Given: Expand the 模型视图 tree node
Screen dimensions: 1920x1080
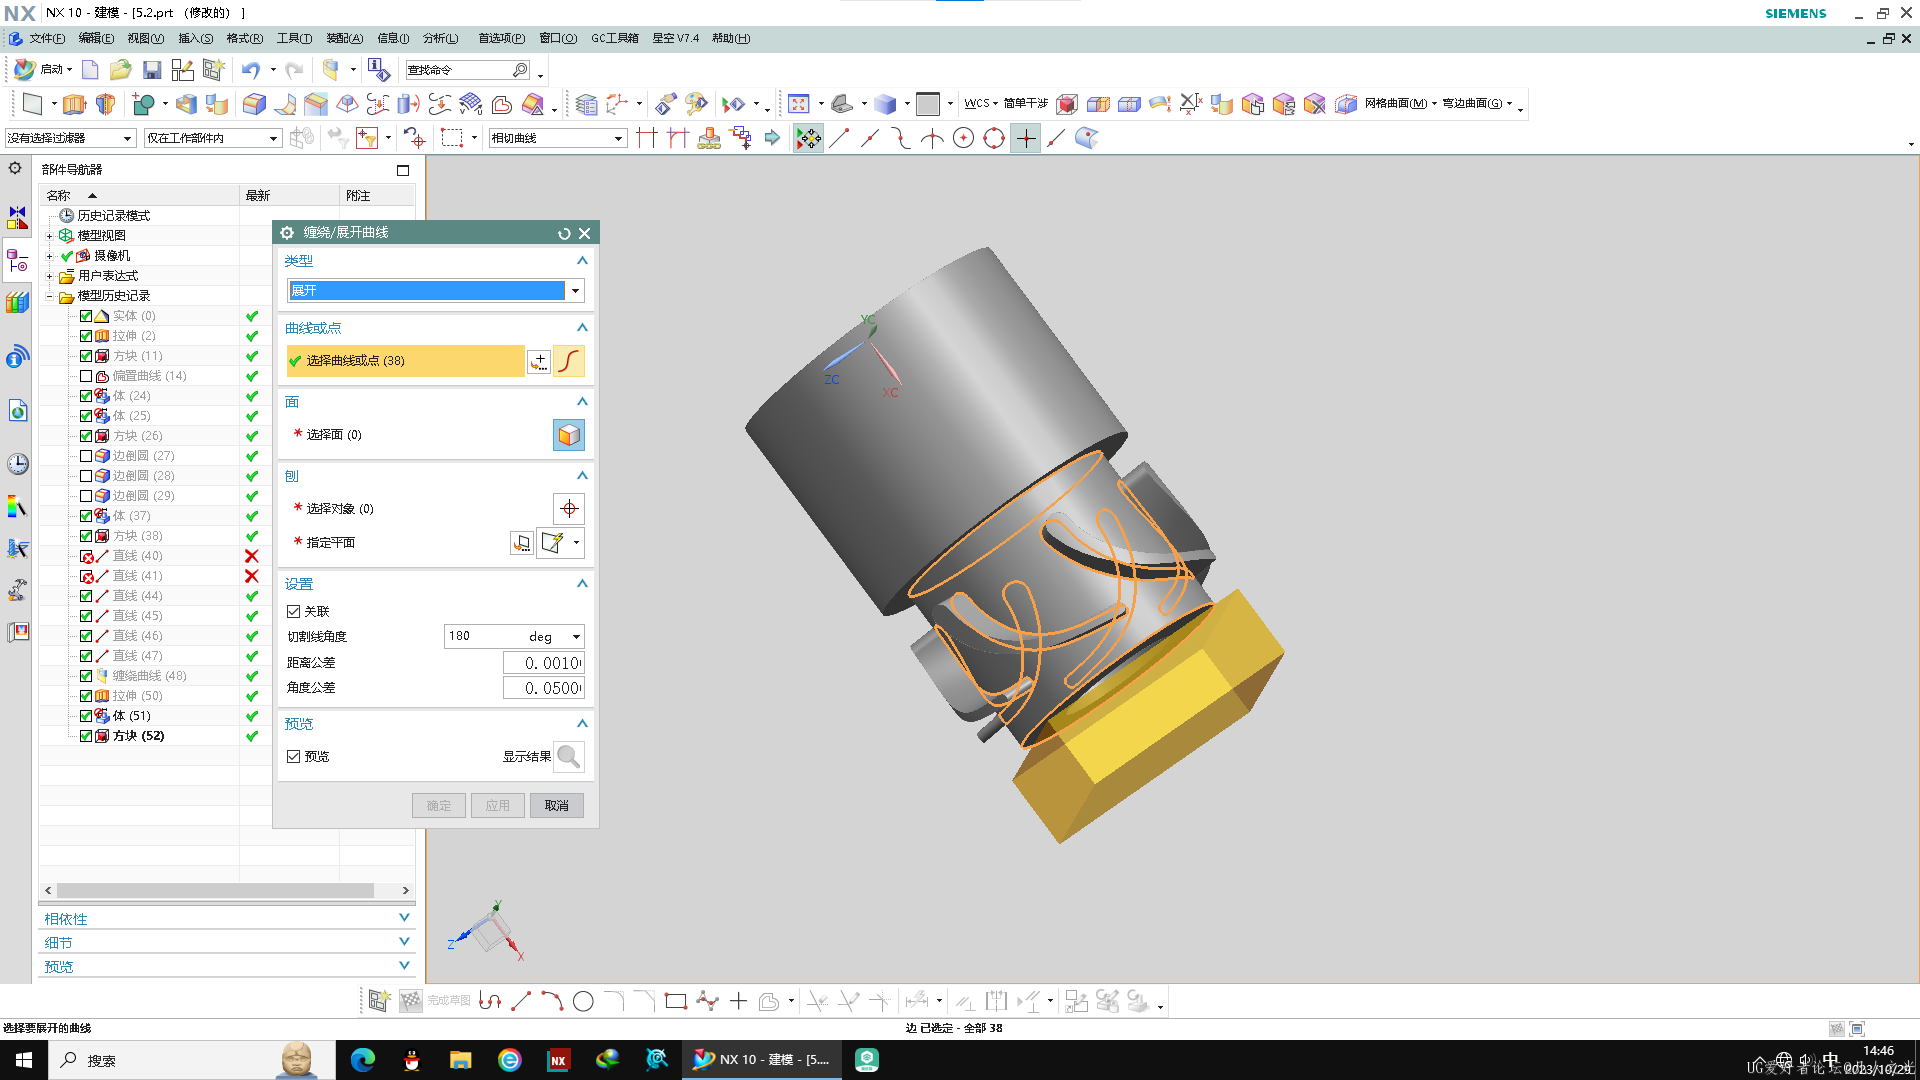Looking at the screenshot, I should (49, 236).
